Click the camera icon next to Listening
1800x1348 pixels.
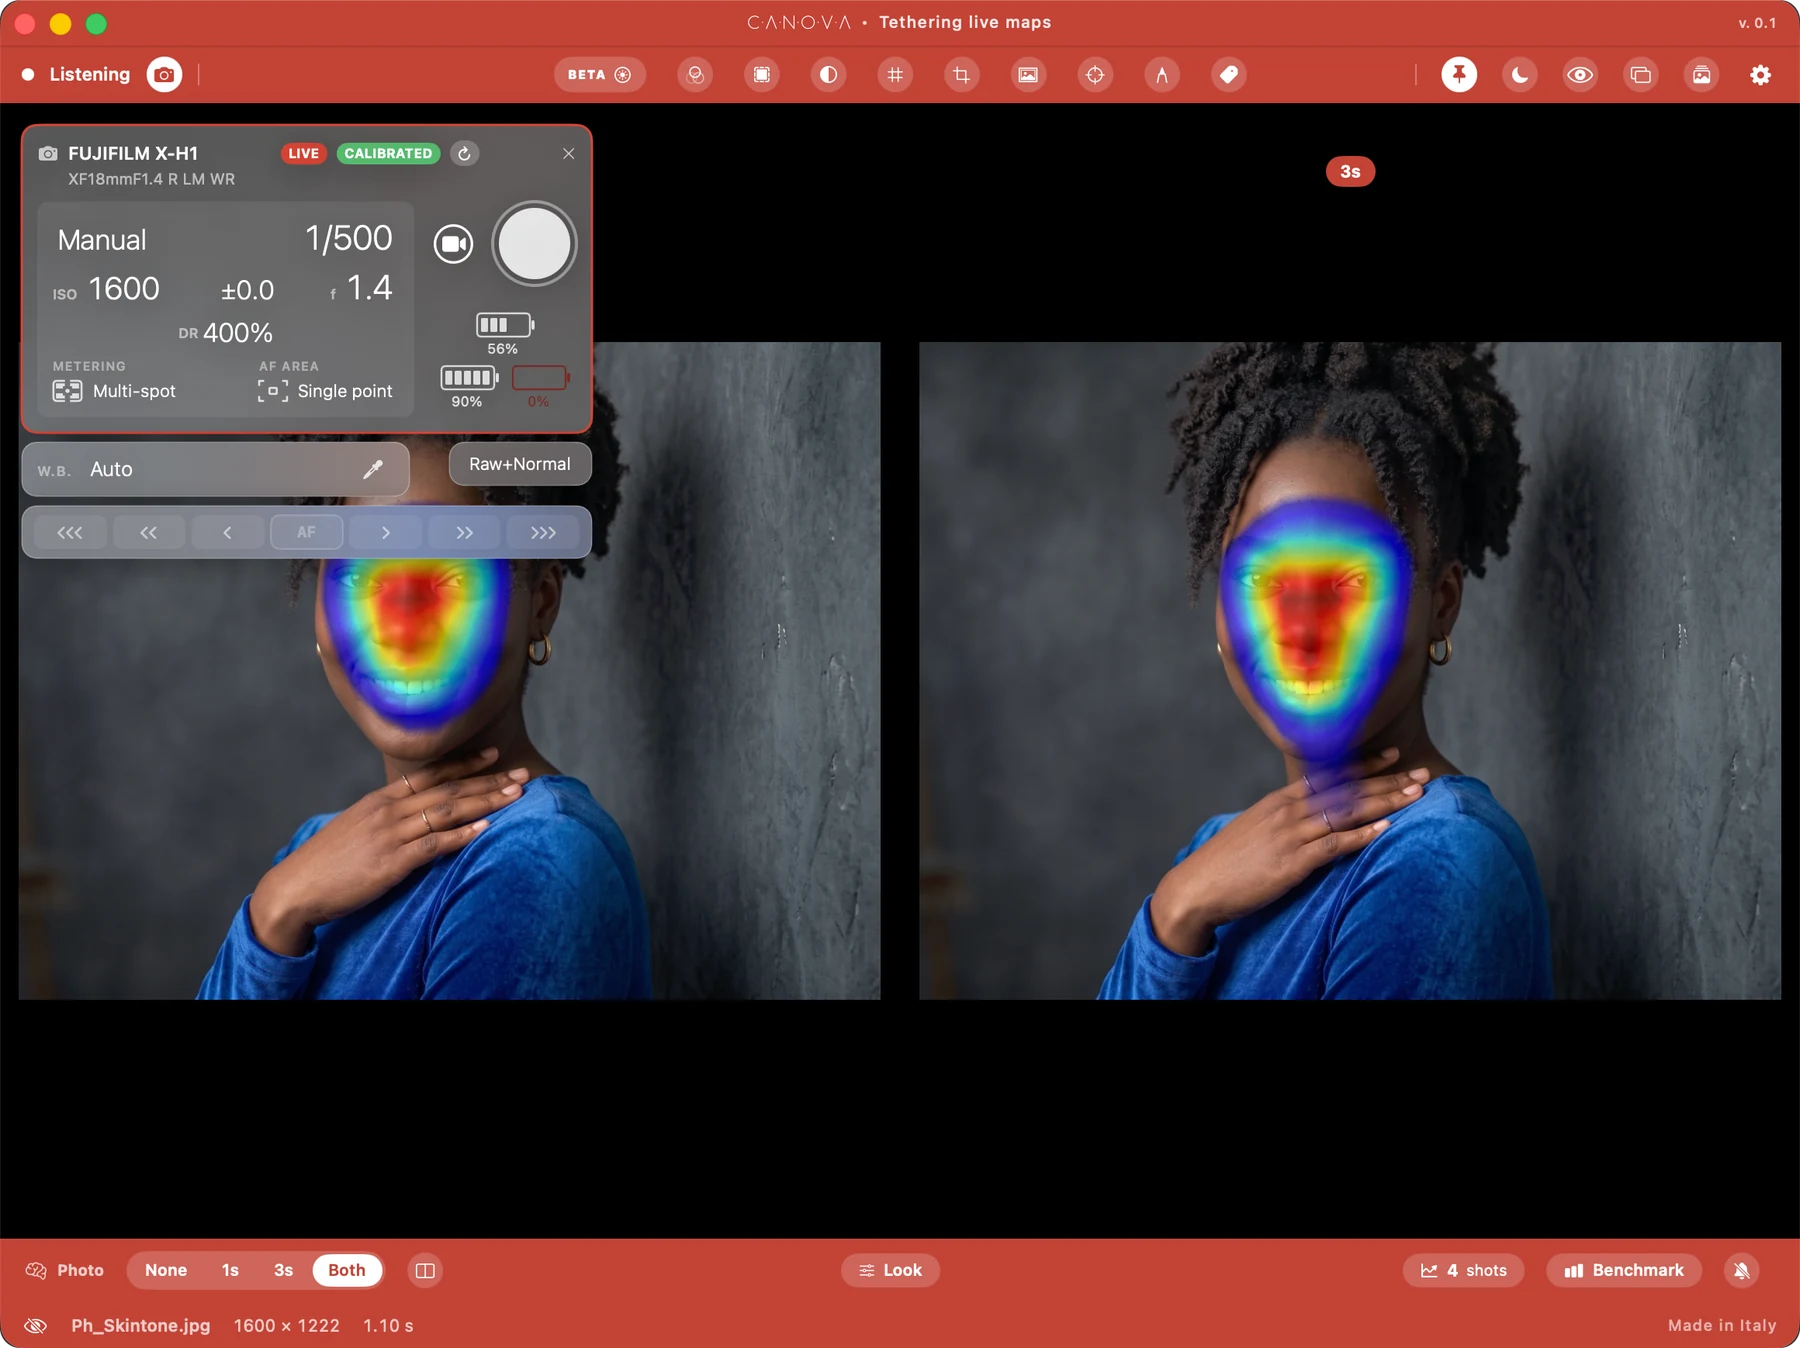164,75
